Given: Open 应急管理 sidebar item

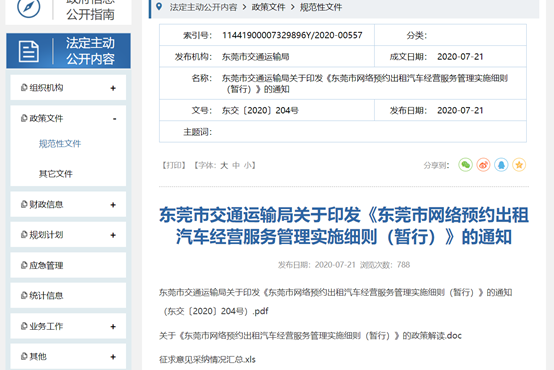Looking at the screenshot, I should (68, 265).
